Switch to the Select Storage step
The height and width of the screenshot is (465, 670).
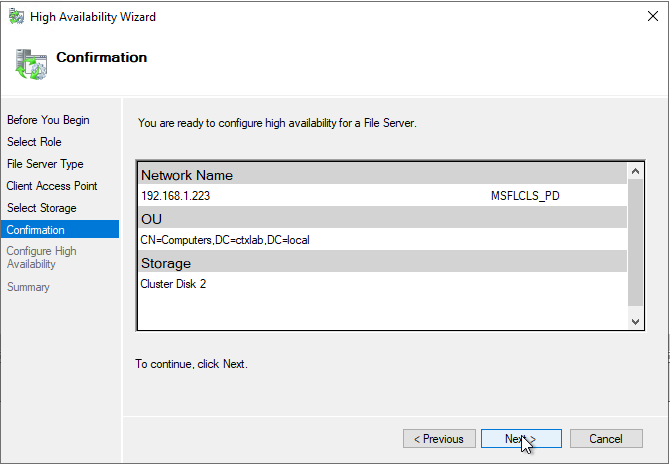[41, 208]
